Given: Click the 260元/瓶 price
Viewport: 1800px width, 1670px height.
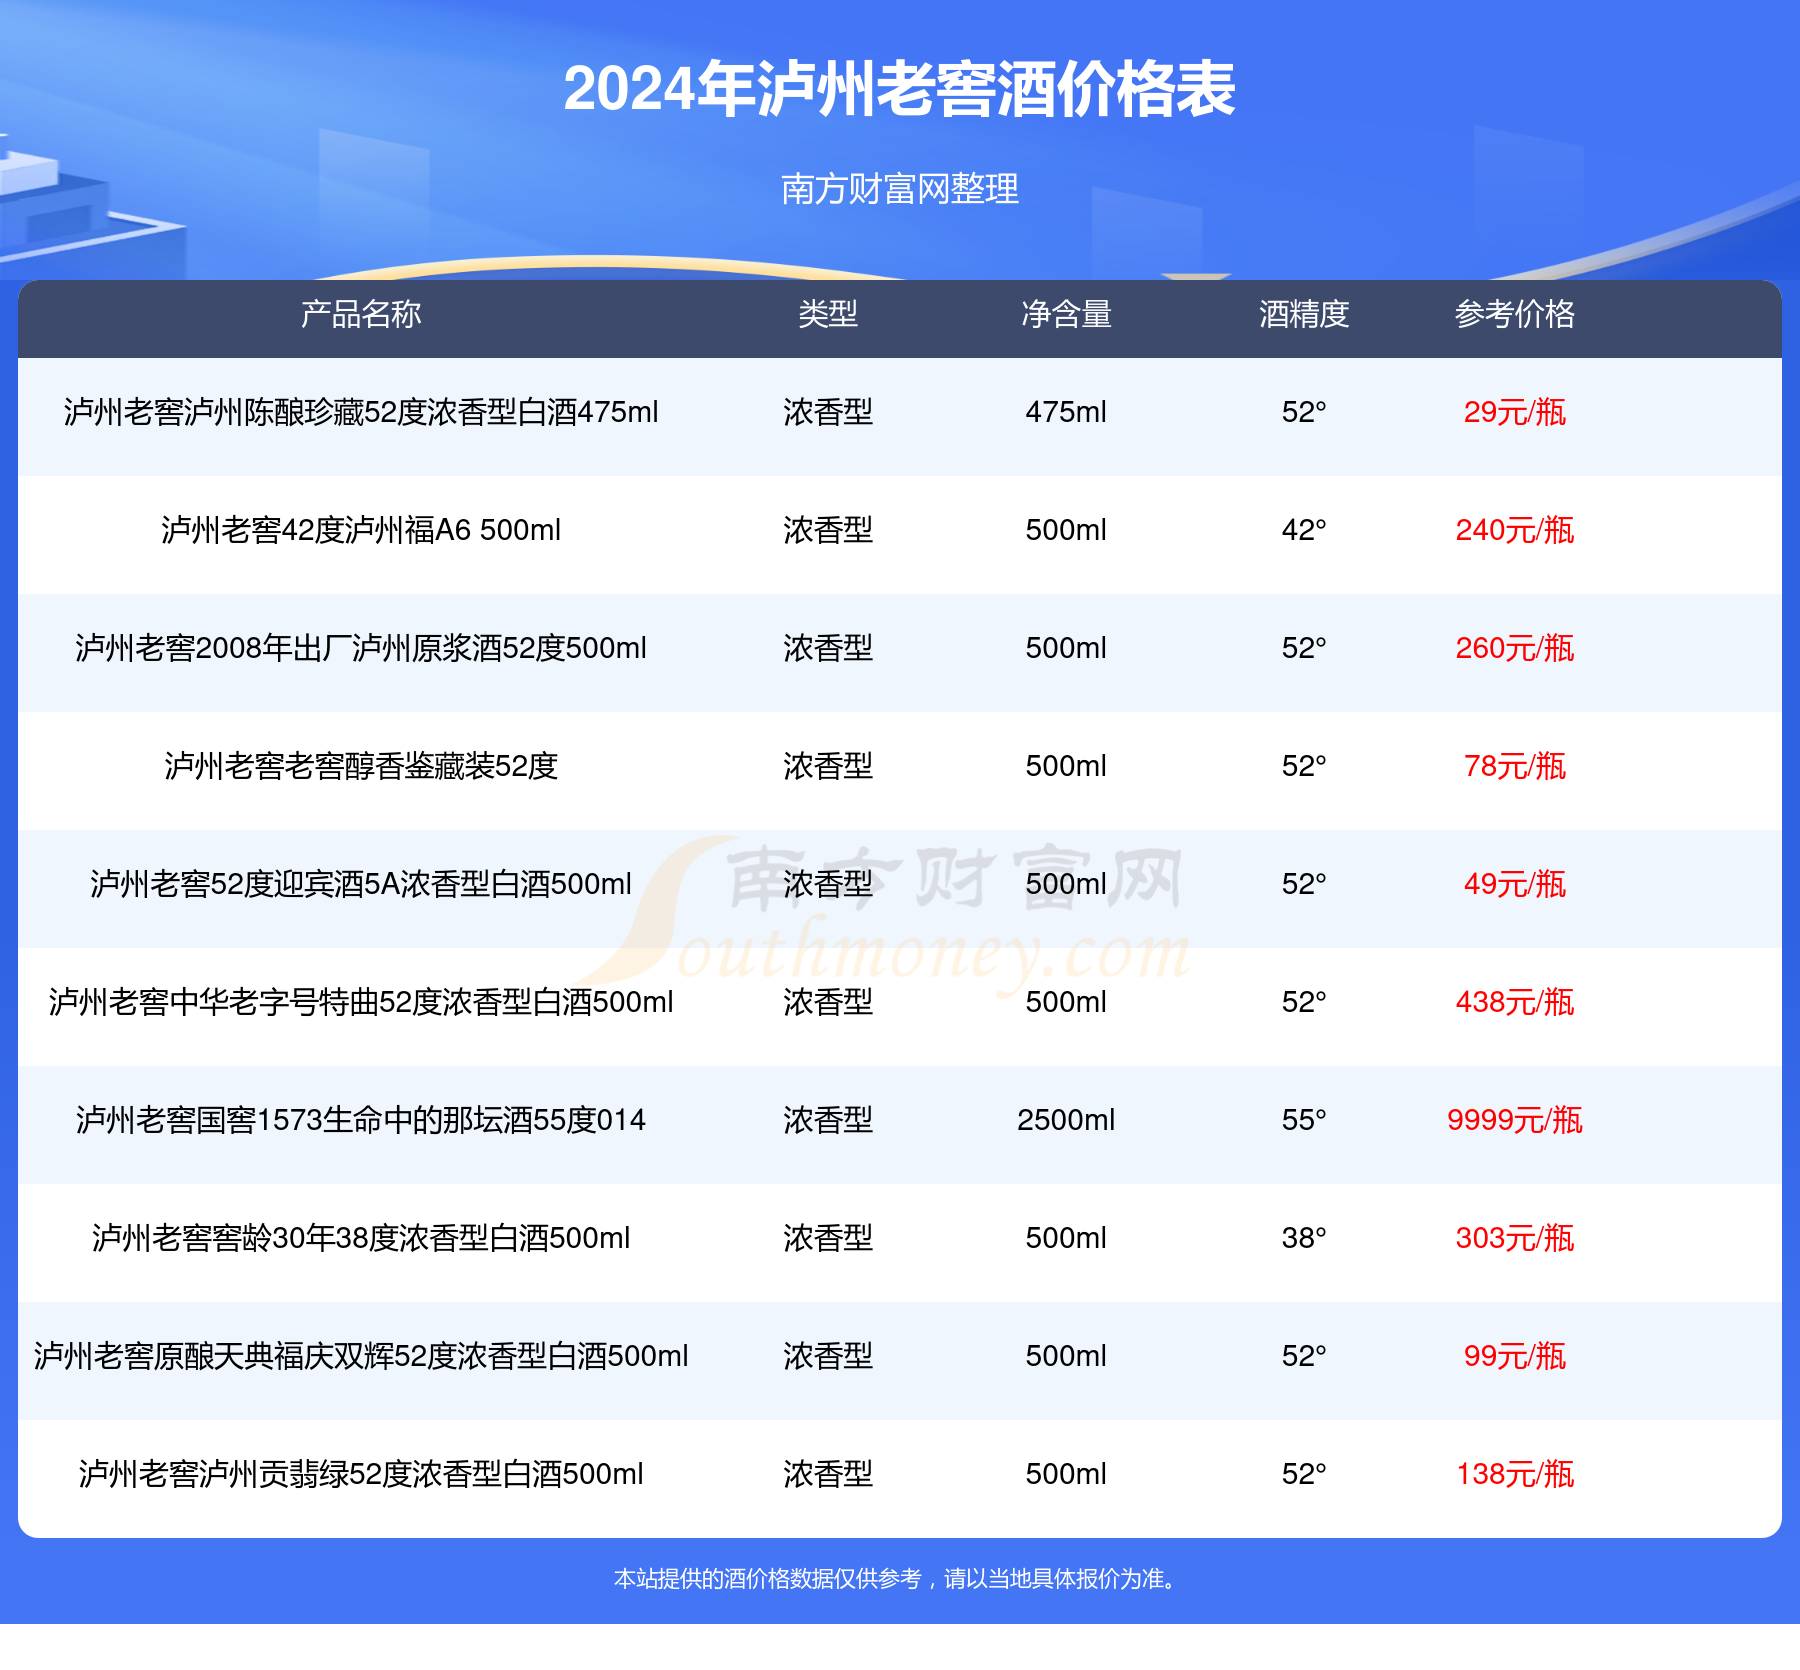Looking at the screenshot, I should tap(1515, 648).
